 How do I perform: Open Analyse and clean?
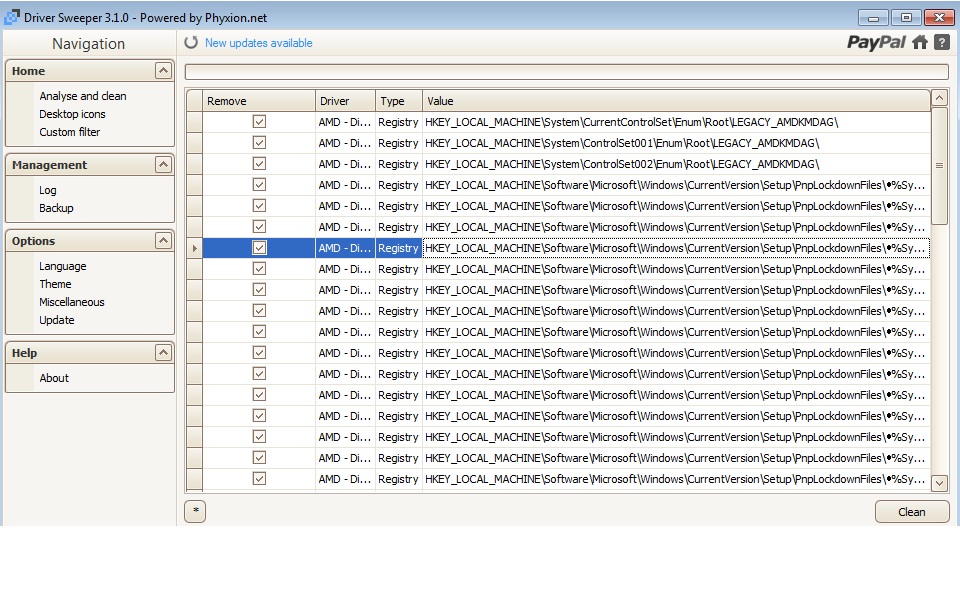click(x=83, y=96)
